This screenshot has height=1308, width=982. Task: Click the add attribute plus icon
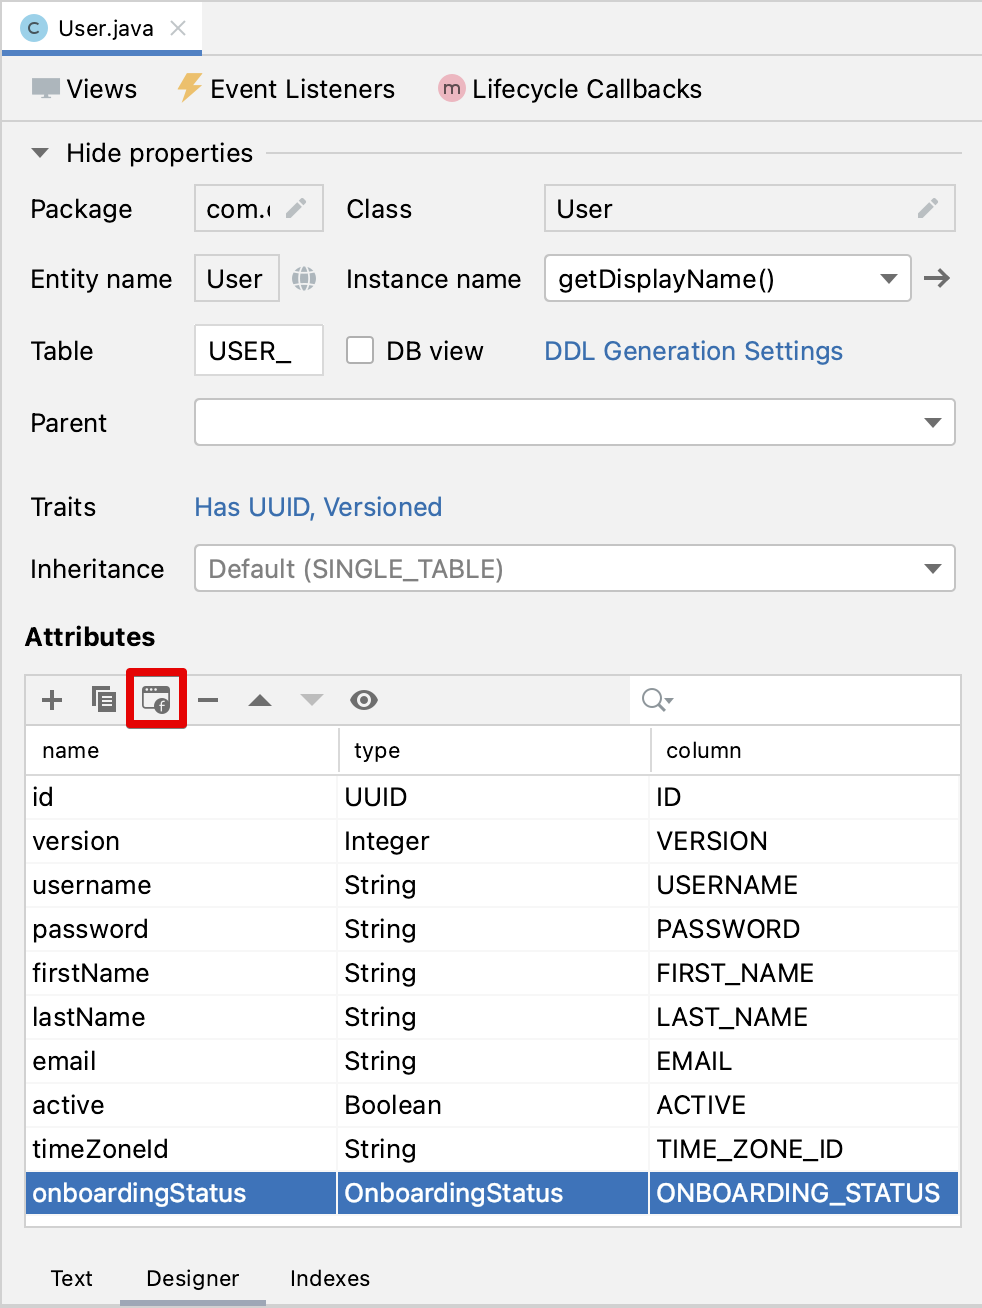point(52,700)
